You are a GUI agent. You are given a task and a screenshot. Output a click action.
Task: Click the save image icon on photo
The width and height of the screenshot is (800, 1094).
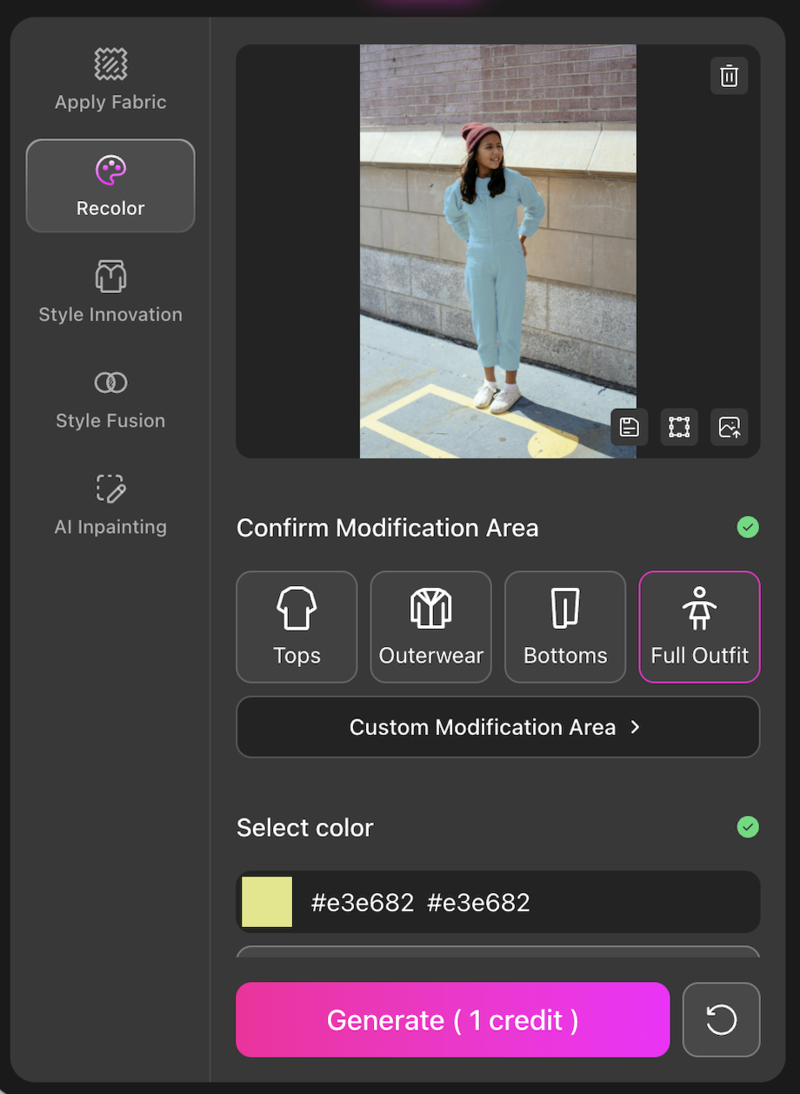coord(629,427)
